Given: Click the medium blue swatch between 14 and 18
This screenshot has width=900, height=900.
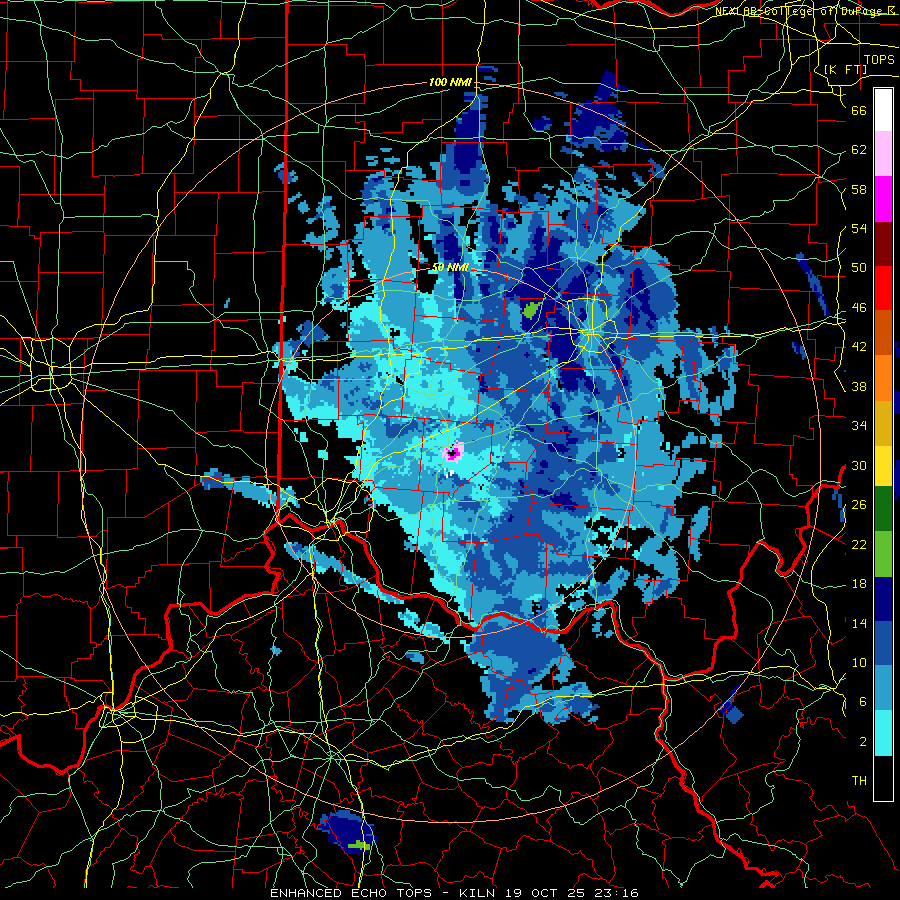Looking at the screenshot, I should tap(883, 644).
